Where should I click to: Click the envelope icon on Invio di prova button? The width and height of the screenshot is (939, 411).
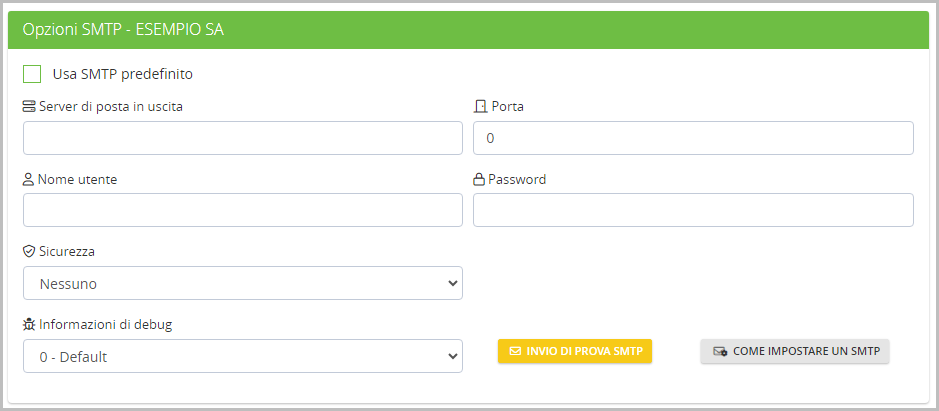pyautogui.click(x=515, y=351)
